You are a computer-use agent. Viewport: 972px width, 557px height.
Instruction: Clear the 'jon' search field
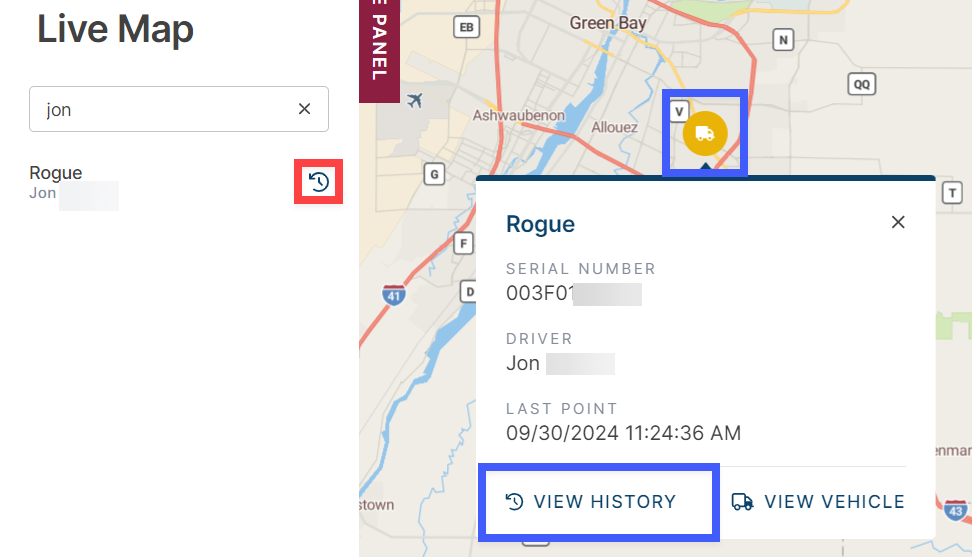[x=304, y=109]
